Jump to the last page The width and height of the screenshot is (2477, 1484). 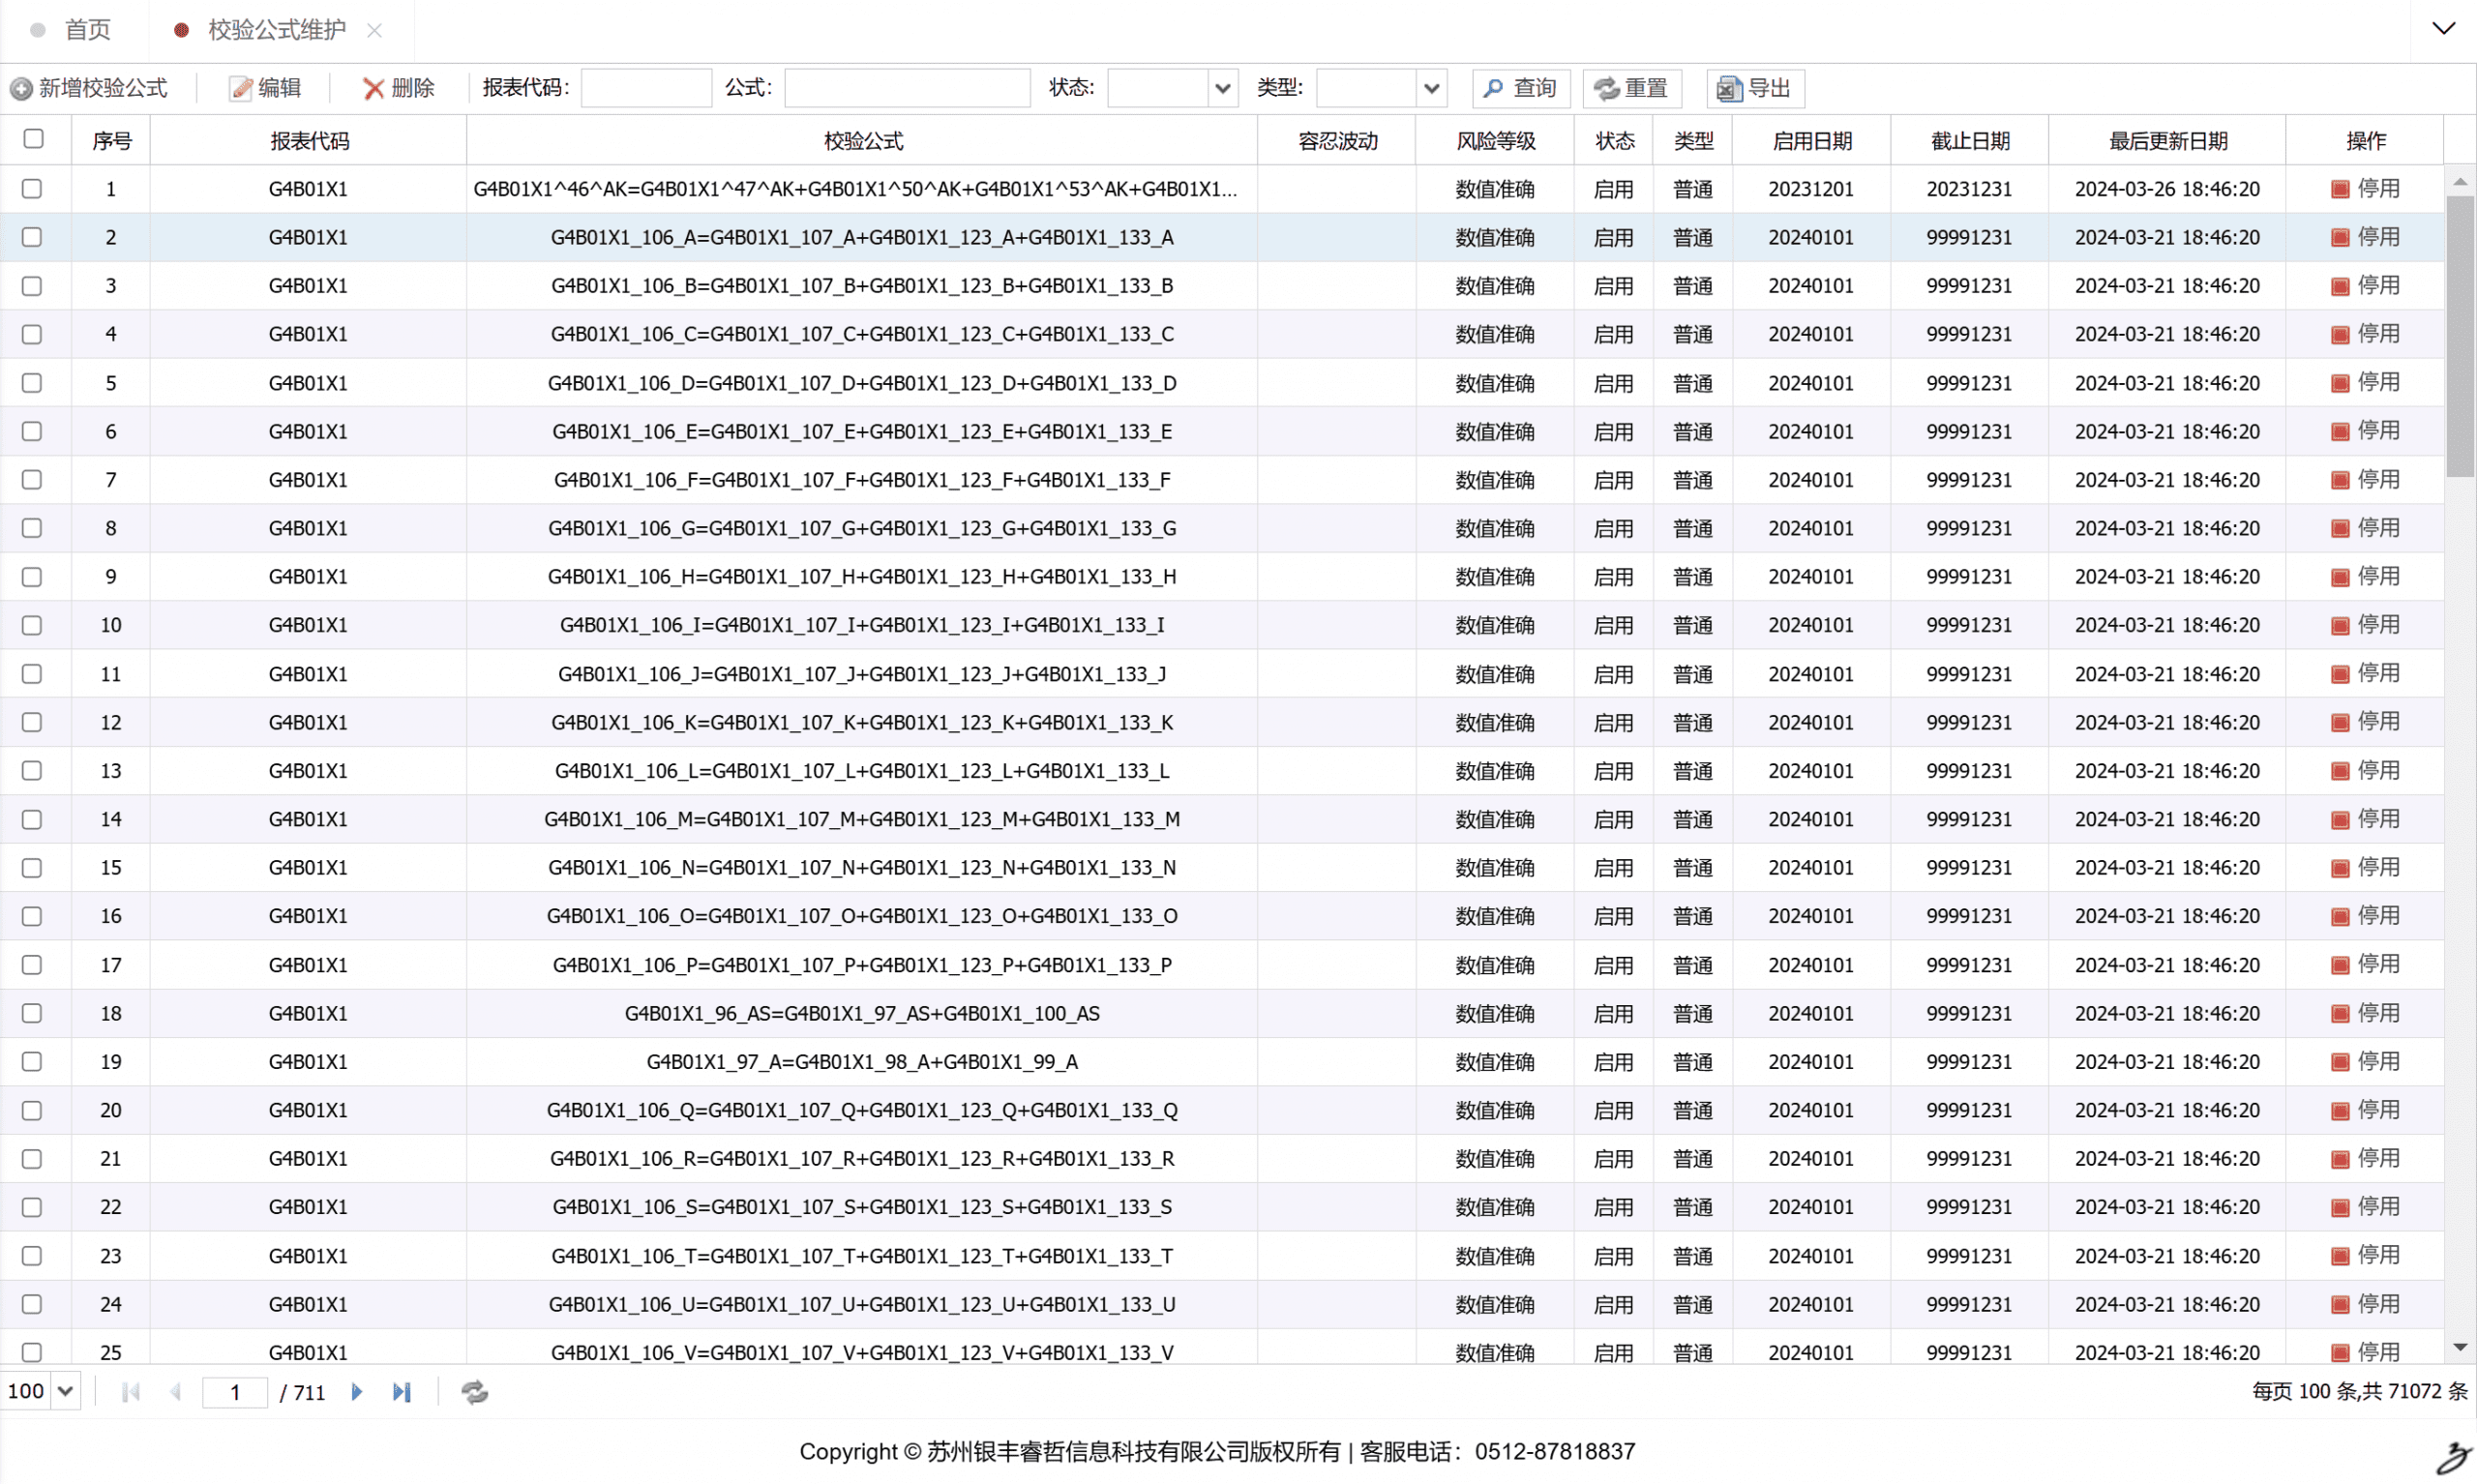[402, 1392]
